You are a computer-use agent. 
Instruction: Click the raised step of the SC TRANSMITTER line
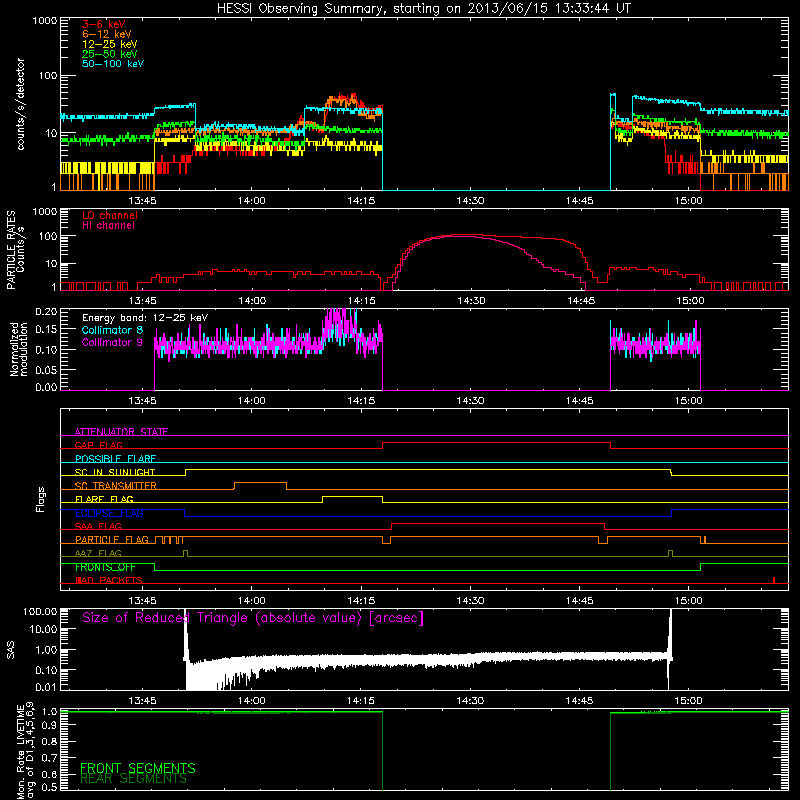pos(260,483)
